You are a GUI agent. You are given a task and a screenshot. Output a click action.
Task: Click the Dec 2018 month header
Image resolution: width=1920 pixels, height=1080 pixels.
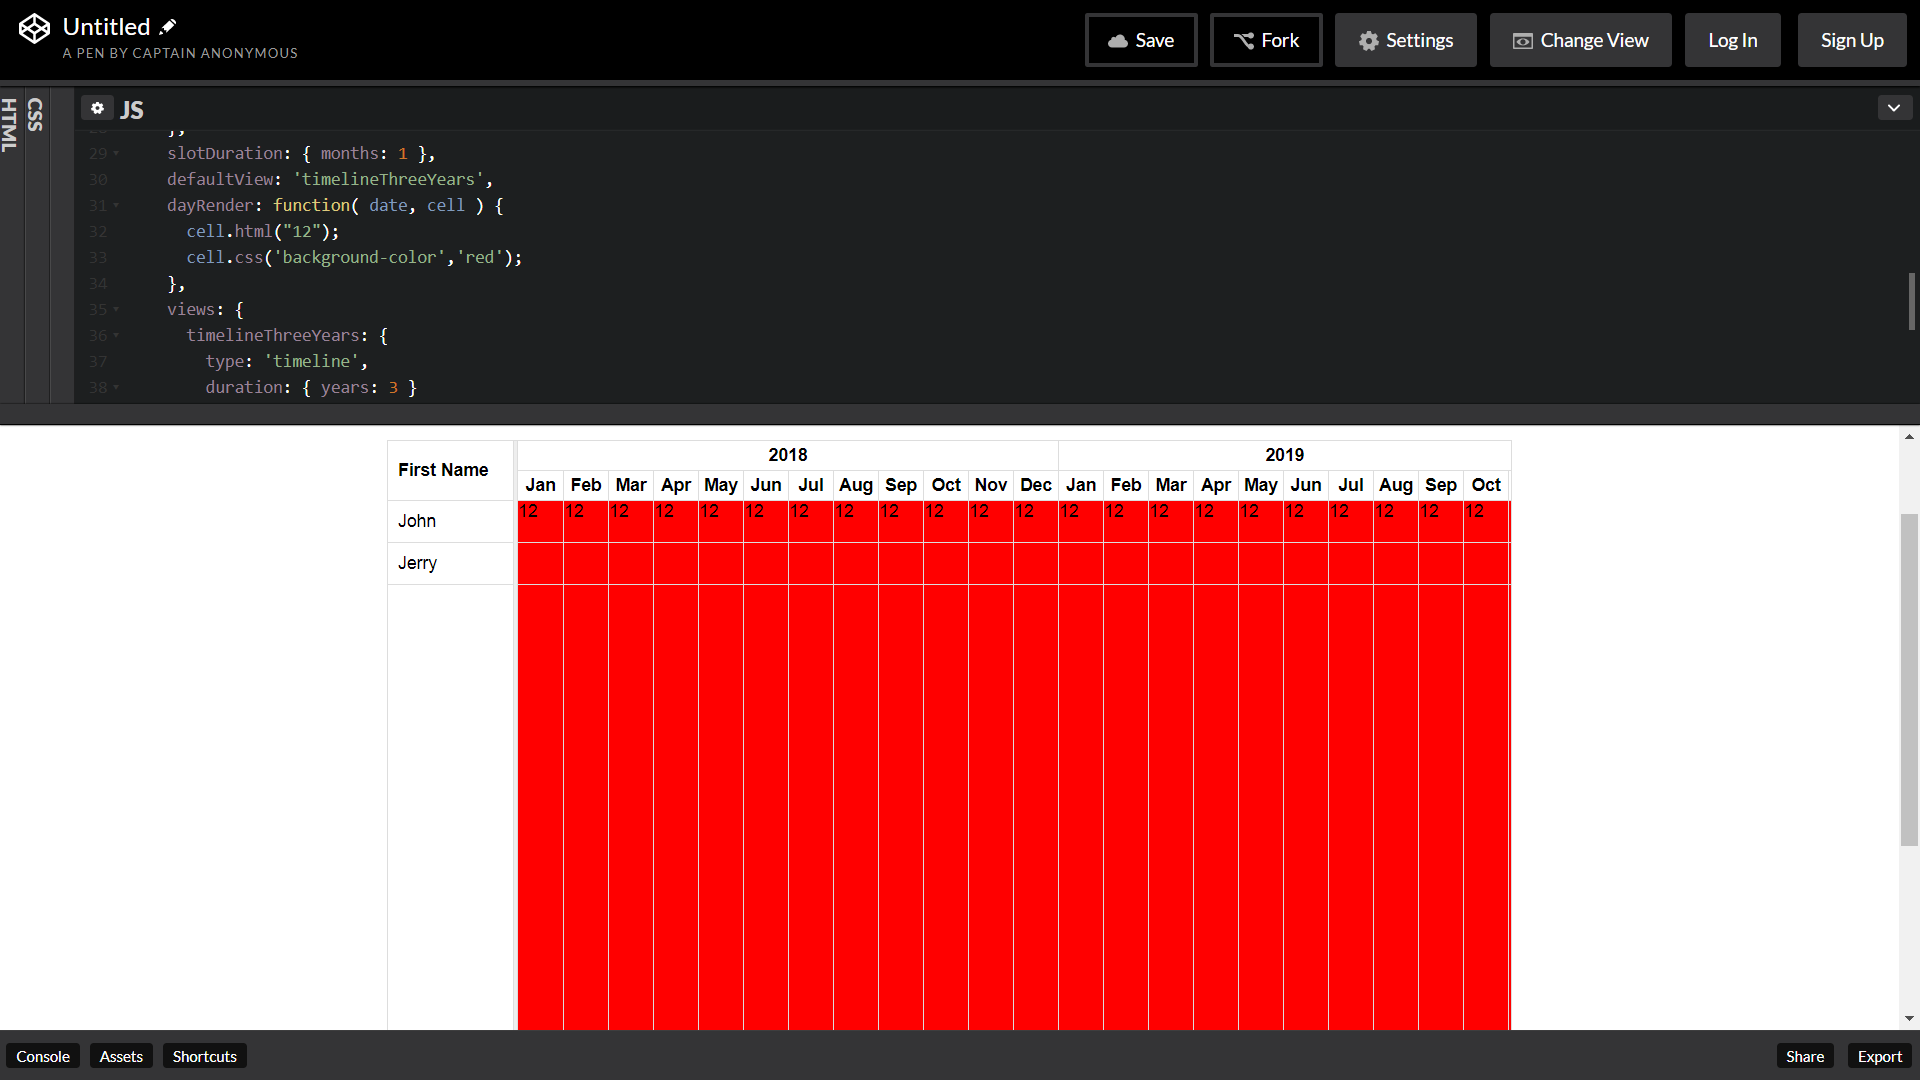pyautogui.click(x=1036, y=485)
